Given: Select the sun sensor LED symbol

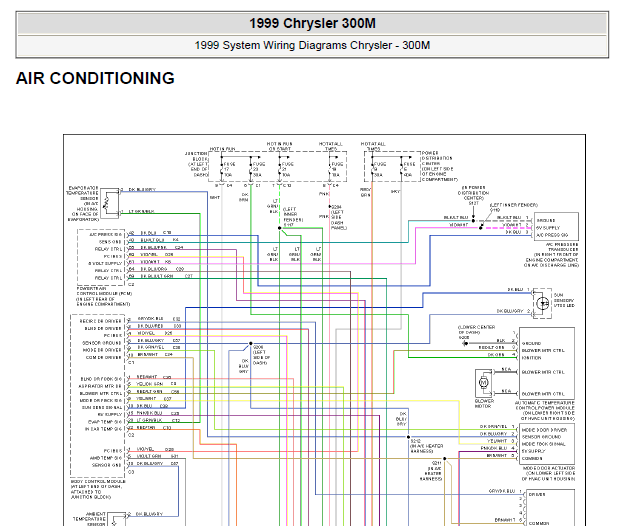Looking at the screenshot, I should (x=543, y=303).
